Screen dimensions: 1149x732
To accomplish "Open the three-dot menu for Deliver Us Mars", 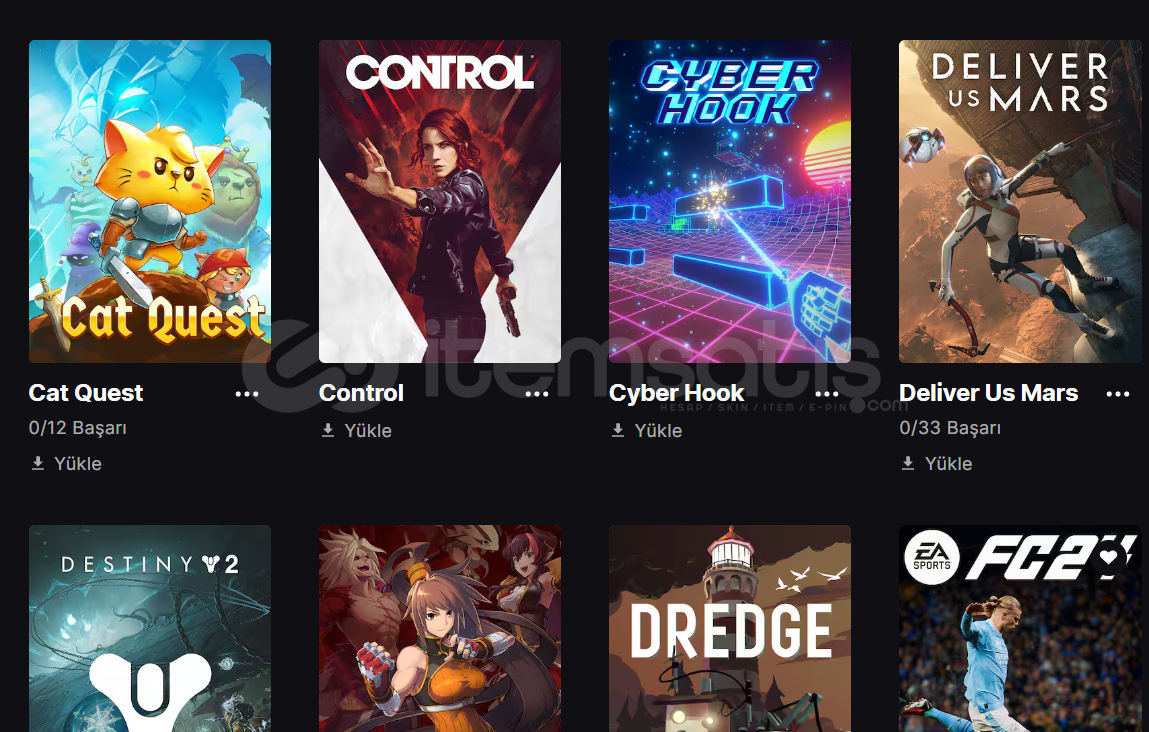I will (x=1117, y=394).
